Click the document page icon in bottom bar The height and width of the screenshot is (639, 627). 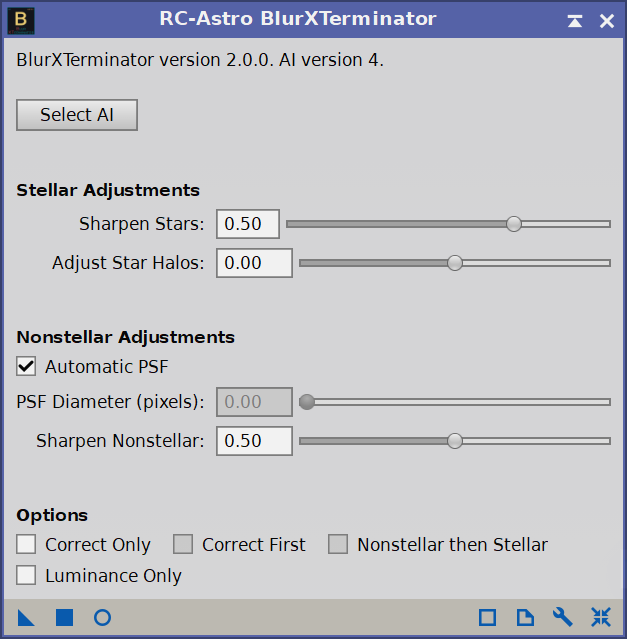524,617
